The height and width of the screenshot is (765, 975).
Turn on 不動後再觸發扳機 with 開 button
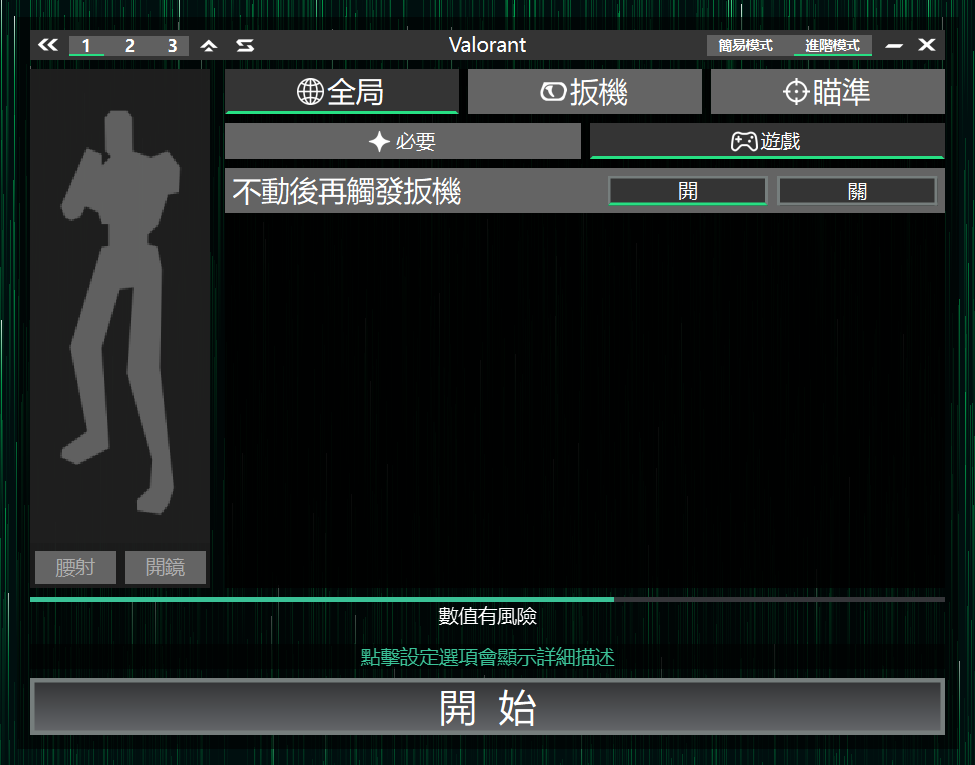687,191
